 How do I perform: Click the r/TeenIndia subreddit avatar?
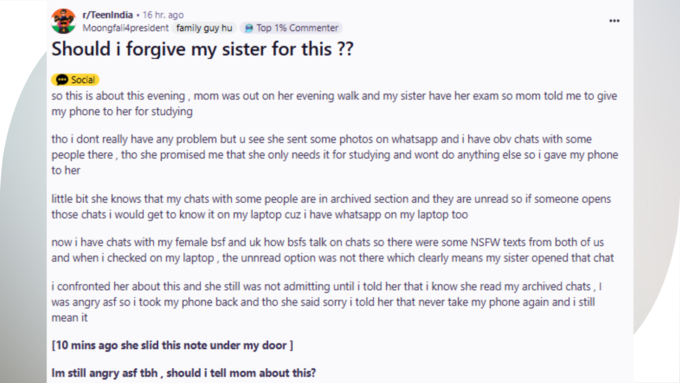63,21
